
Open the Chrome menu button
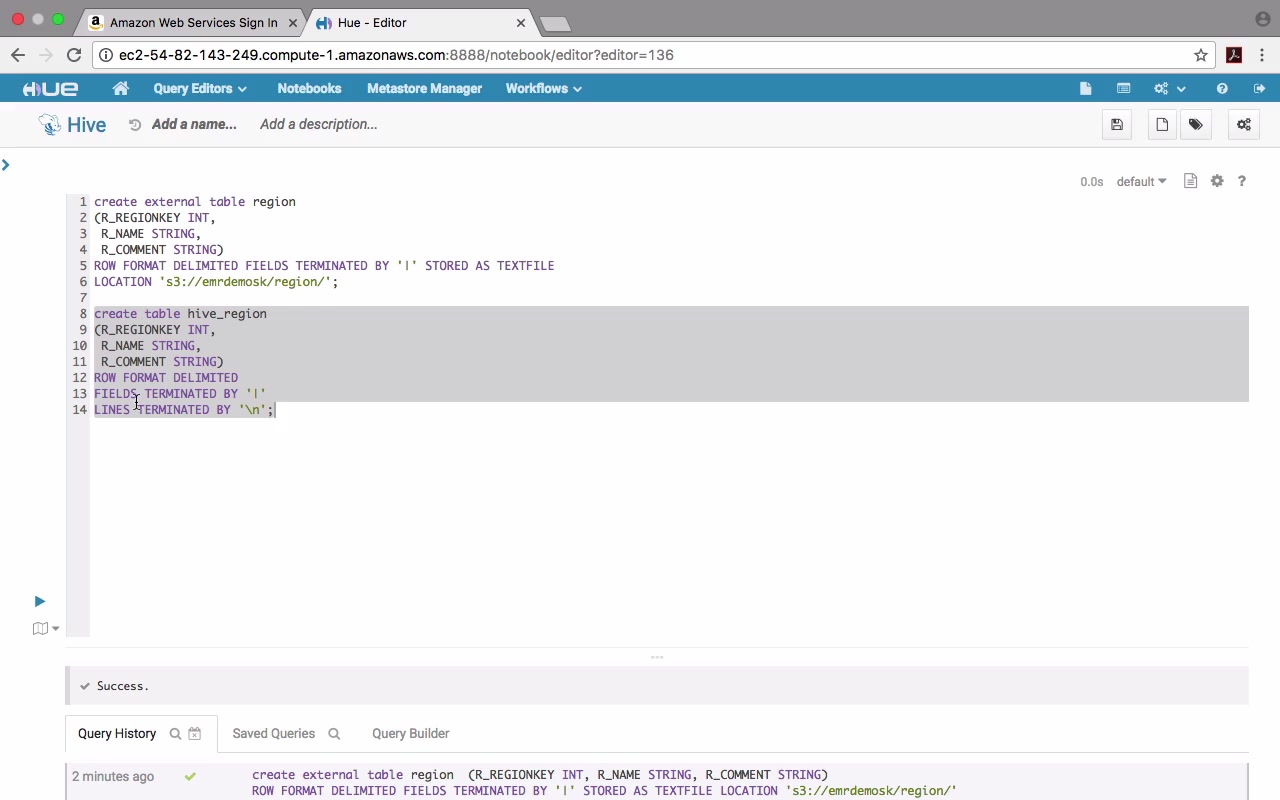coord(1262,55)
